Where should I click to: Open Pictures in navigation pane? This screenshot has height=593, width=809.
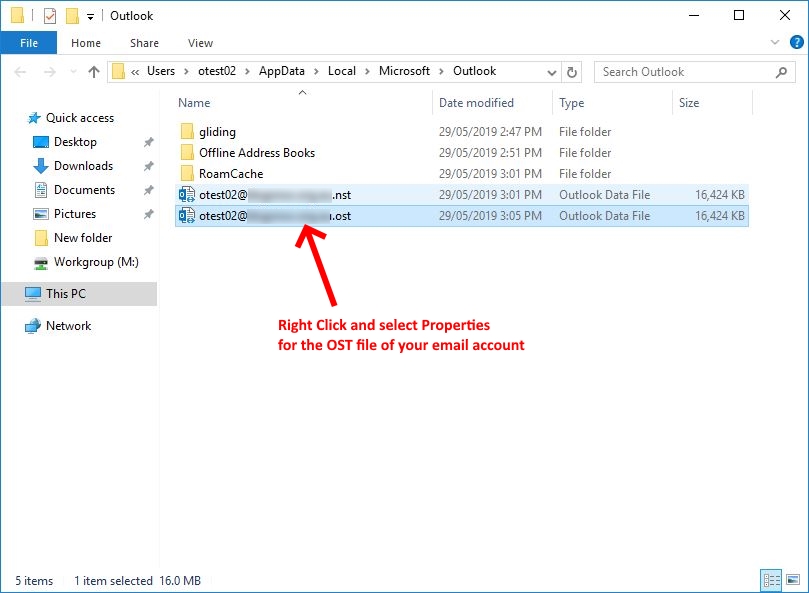(x=75, y=214)
